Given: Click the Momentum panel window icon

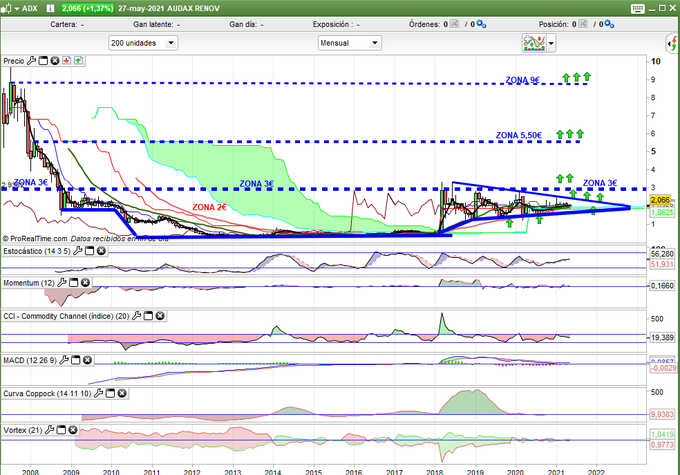Looking at the screenshot, I should (74, 283).
